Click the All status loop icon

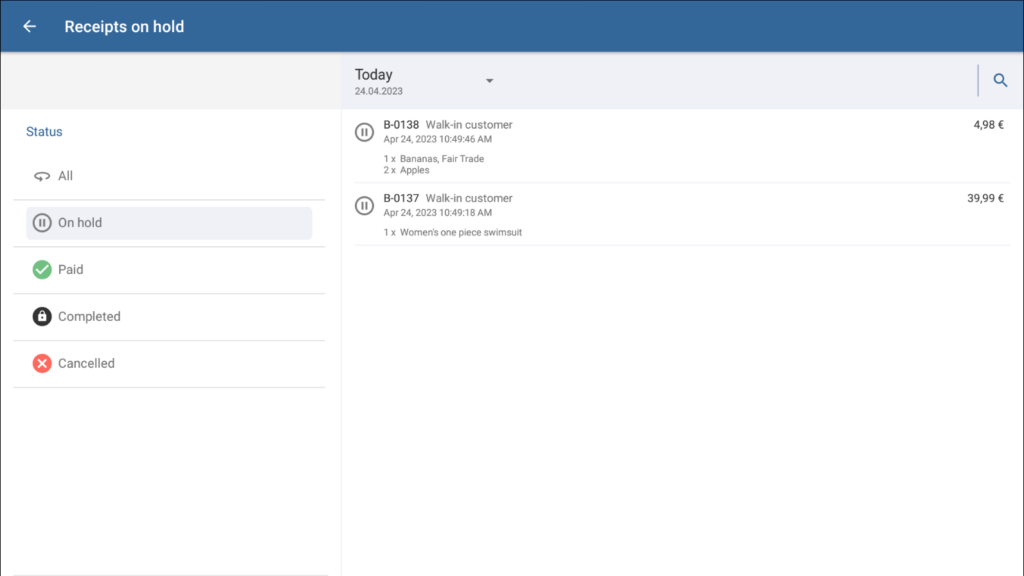(x=42, y=176)
